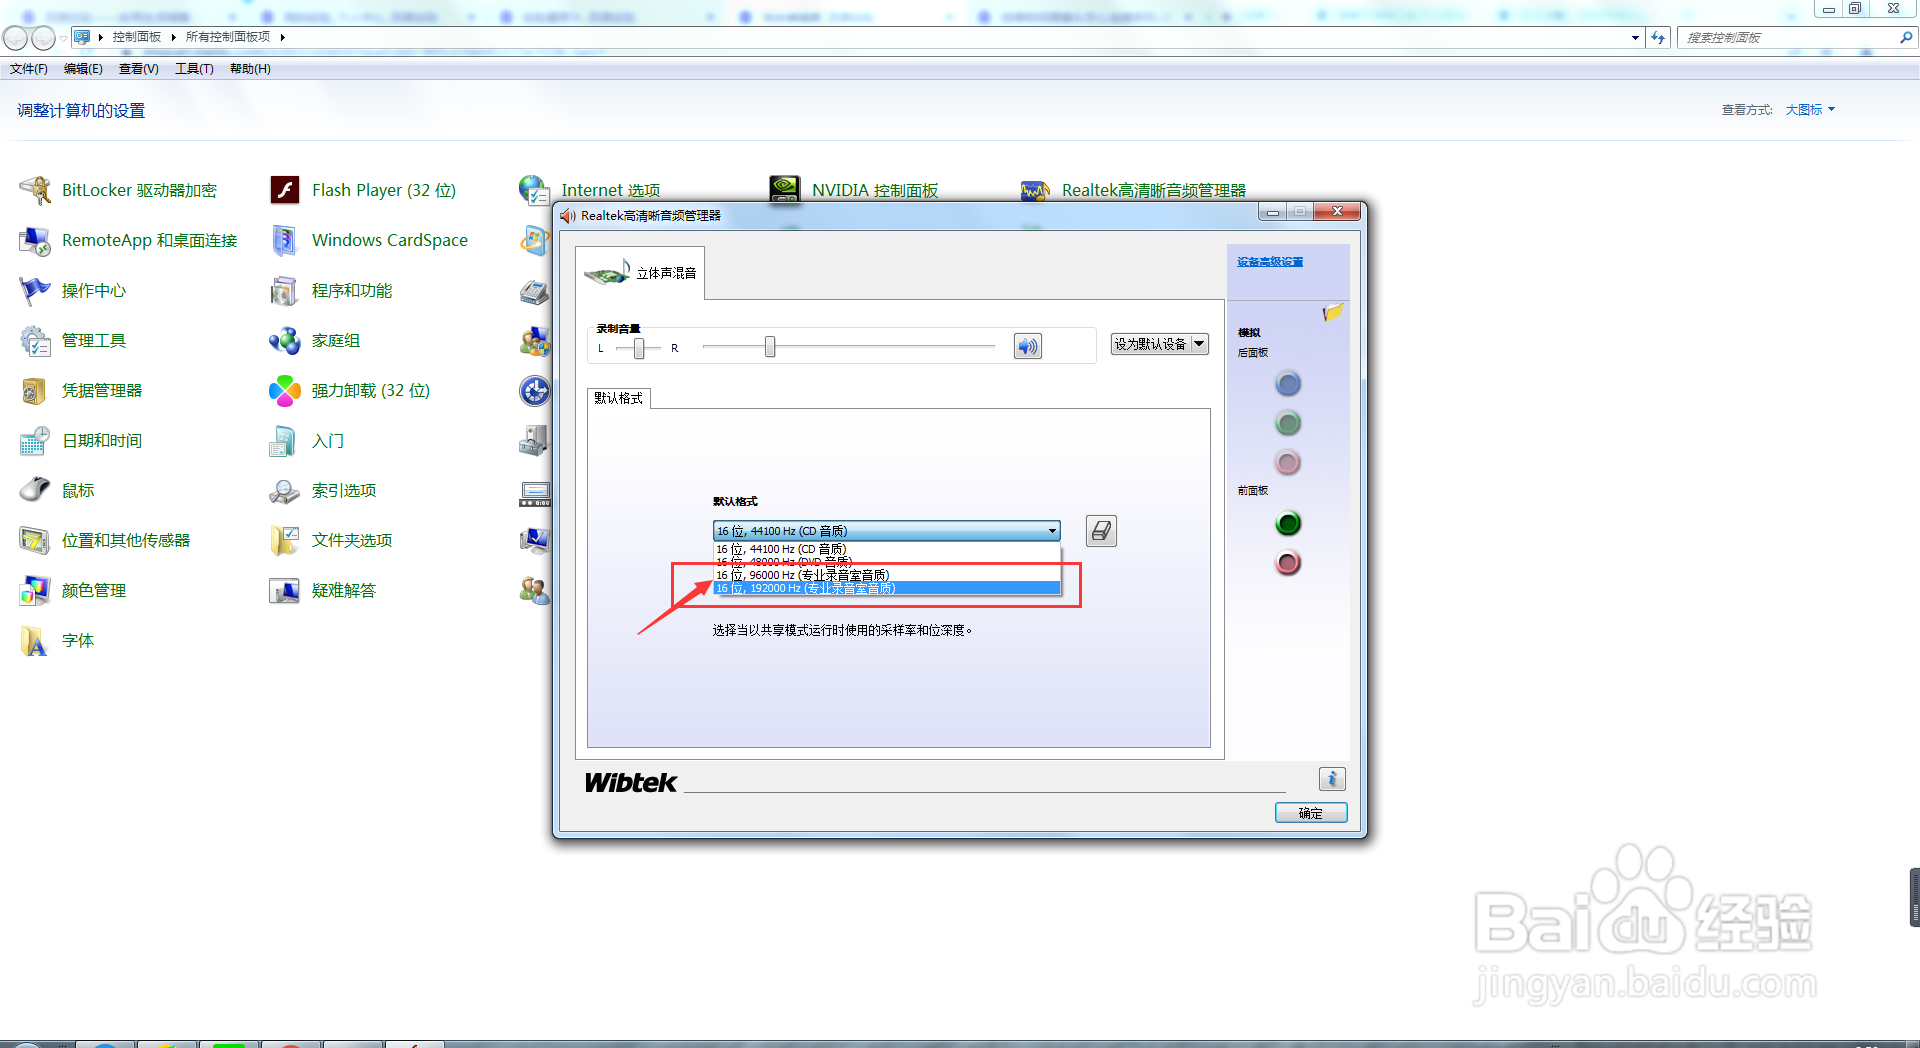Viewport: 1920px width, 1048px height.
Task: Click the control panel address bar icon
Action: tap(82, 37)
